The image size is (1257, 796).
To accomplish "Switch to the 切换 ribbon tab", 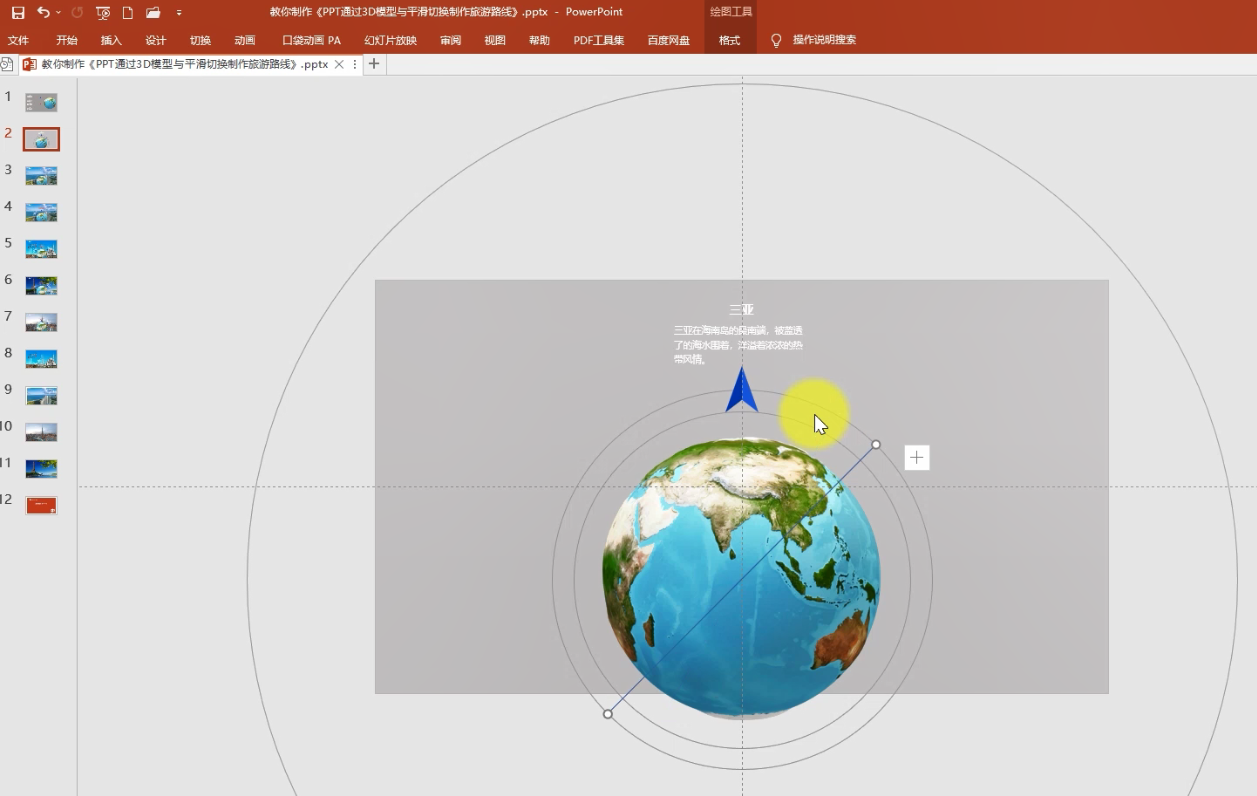I will tap(200, 40).
